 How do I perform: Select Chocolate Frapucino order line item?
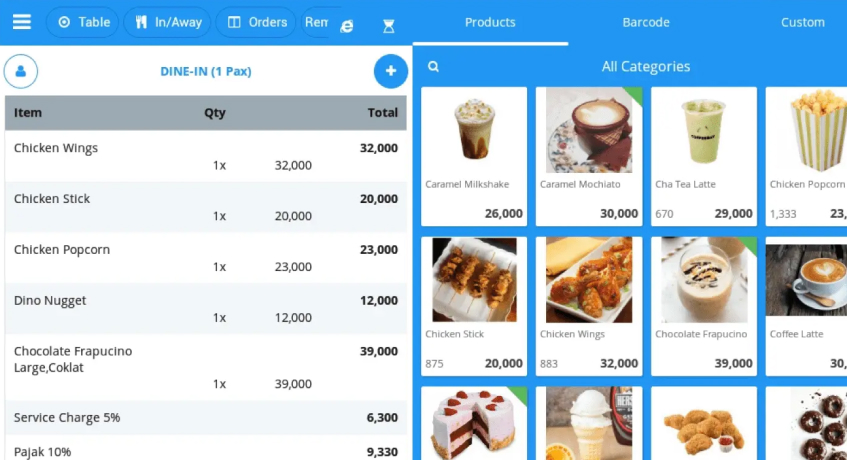pyautogui.click(x=205, y=367)
